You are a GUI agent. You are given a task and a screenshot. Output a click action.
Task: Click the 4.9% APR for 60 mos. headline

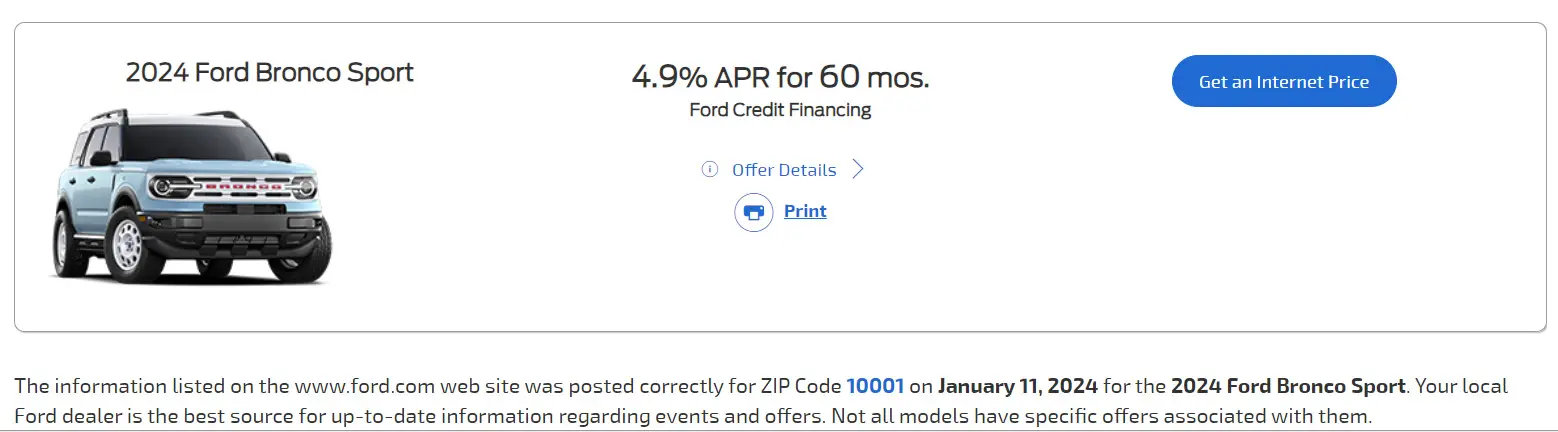click(x=780, y=76)
